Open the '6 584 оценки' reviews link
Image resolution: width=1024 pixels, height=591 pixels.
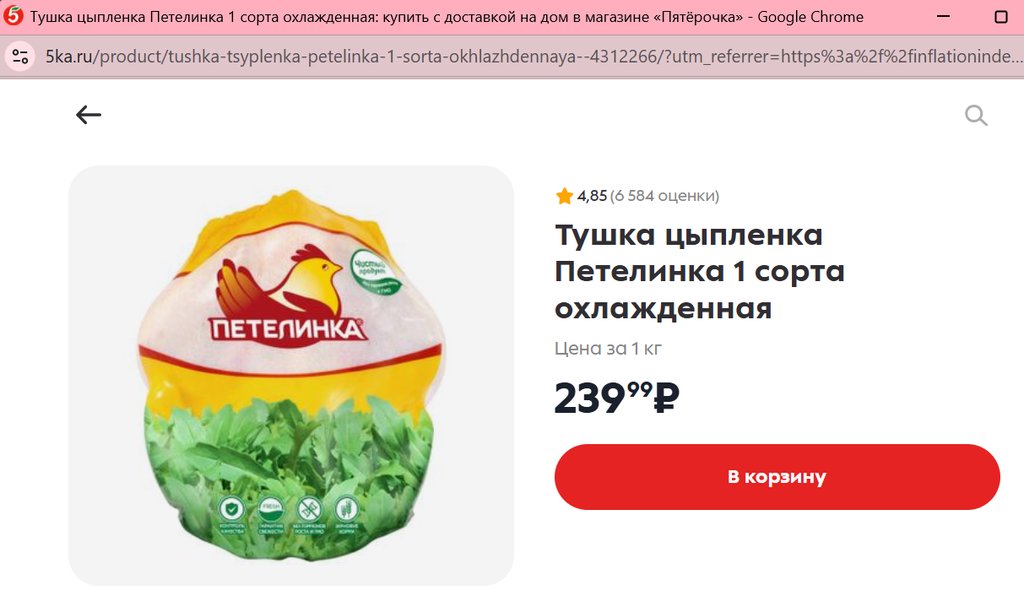pyautogui.click(x=664, y=196)
